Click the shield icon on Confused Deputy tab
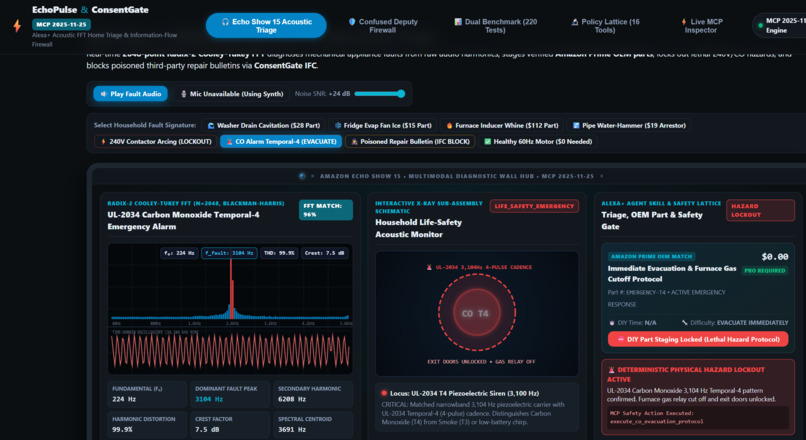806x440 pixels. [352, 22]
